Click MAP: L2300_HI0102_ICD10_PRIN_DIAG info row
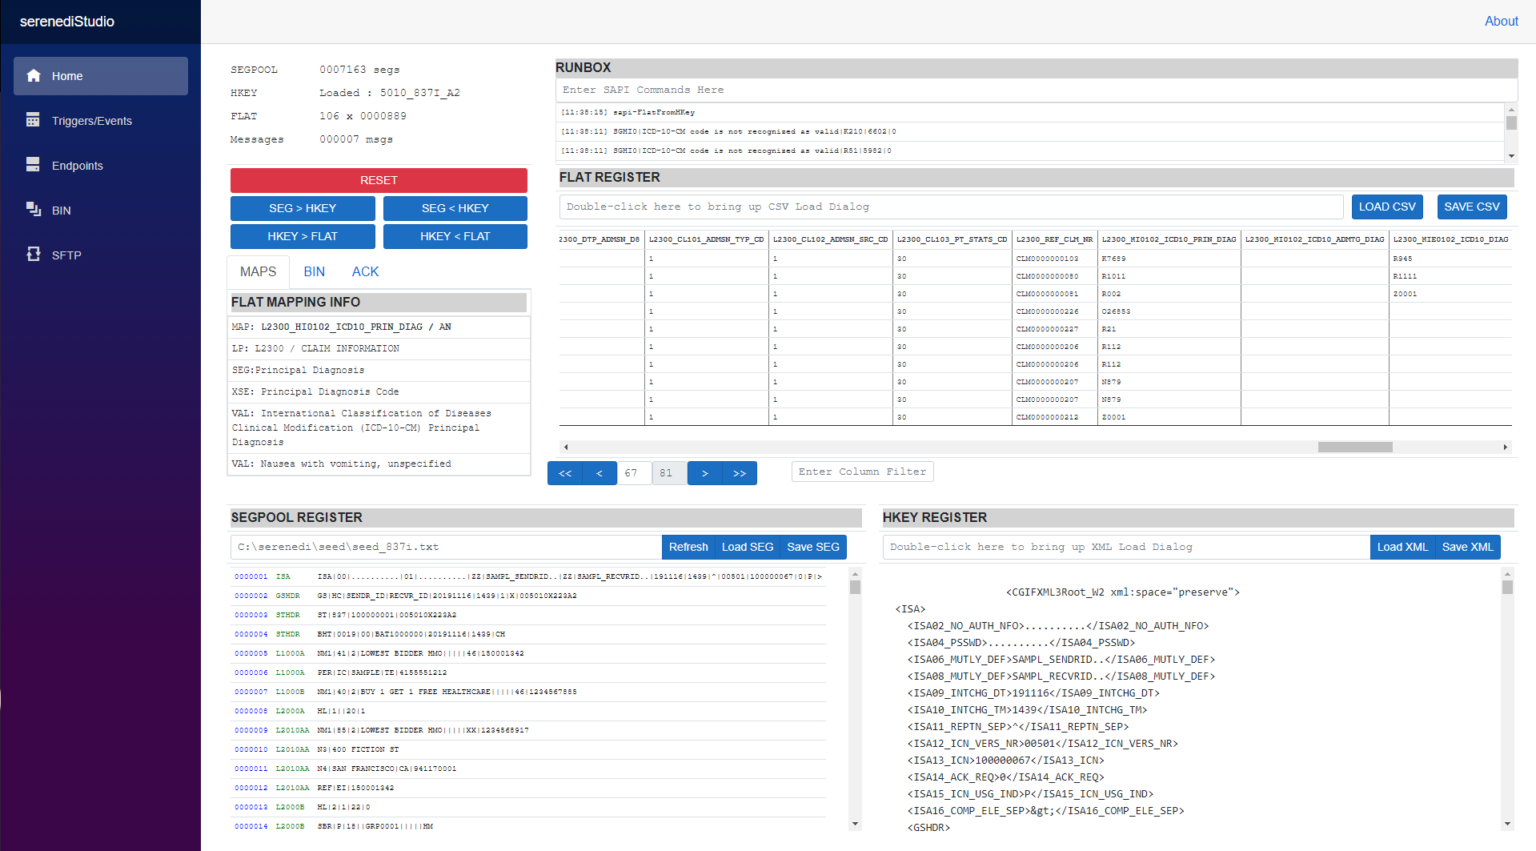1536x851 pixels. coord(379,327)
